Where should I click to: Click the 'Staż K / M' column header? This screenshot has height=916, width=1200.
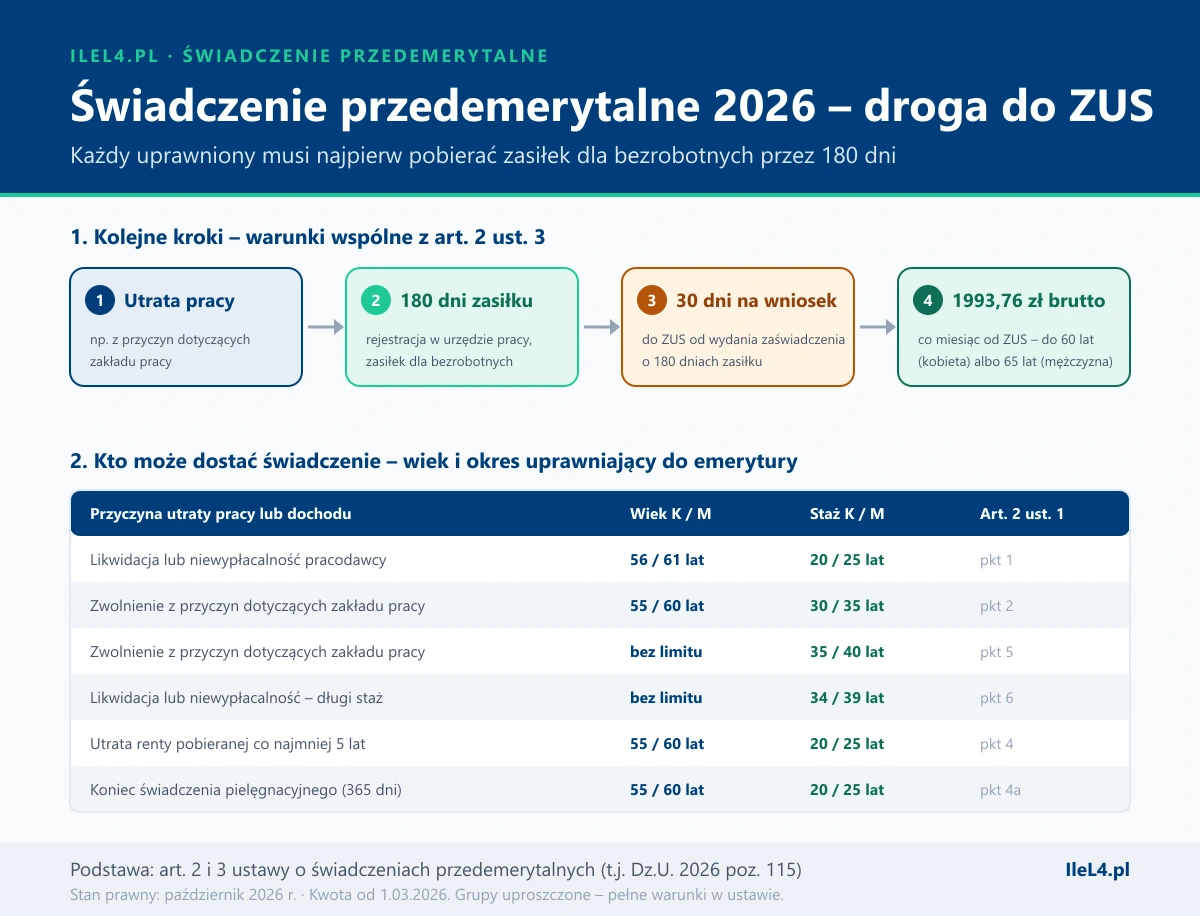point(847,514)
